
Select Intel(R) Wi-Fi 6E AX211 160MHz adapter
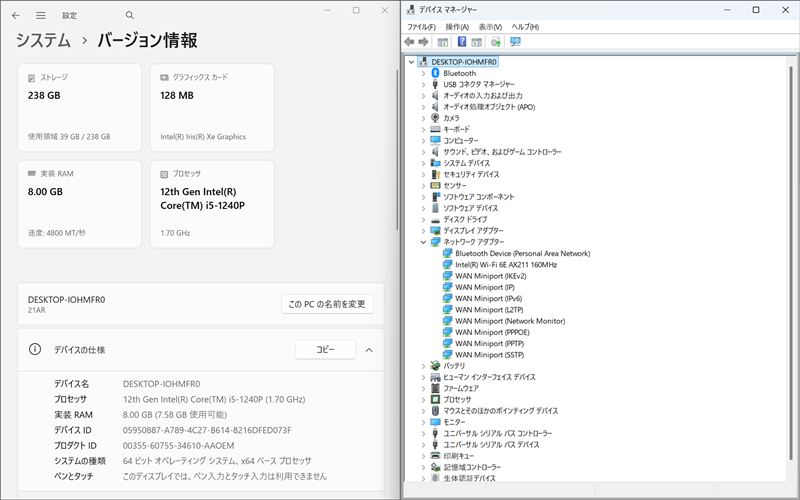(x=503, y=264)
